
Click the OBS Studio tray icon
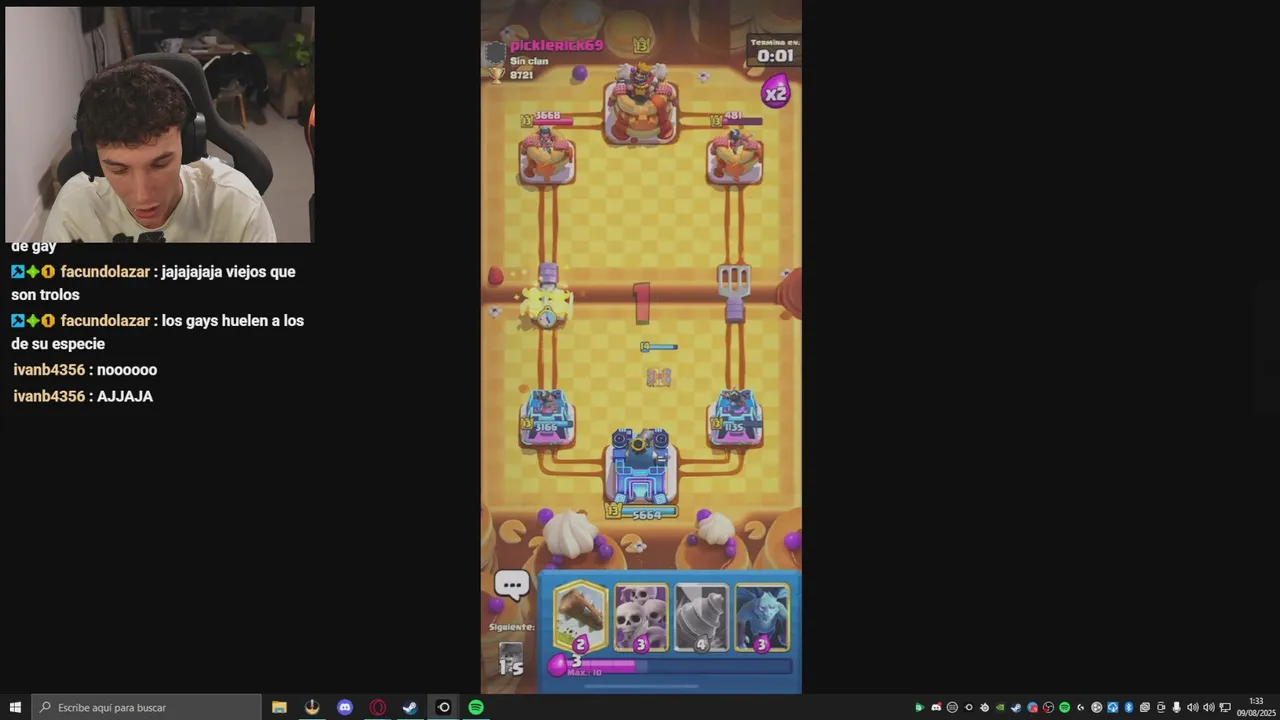pos(1048,707)
